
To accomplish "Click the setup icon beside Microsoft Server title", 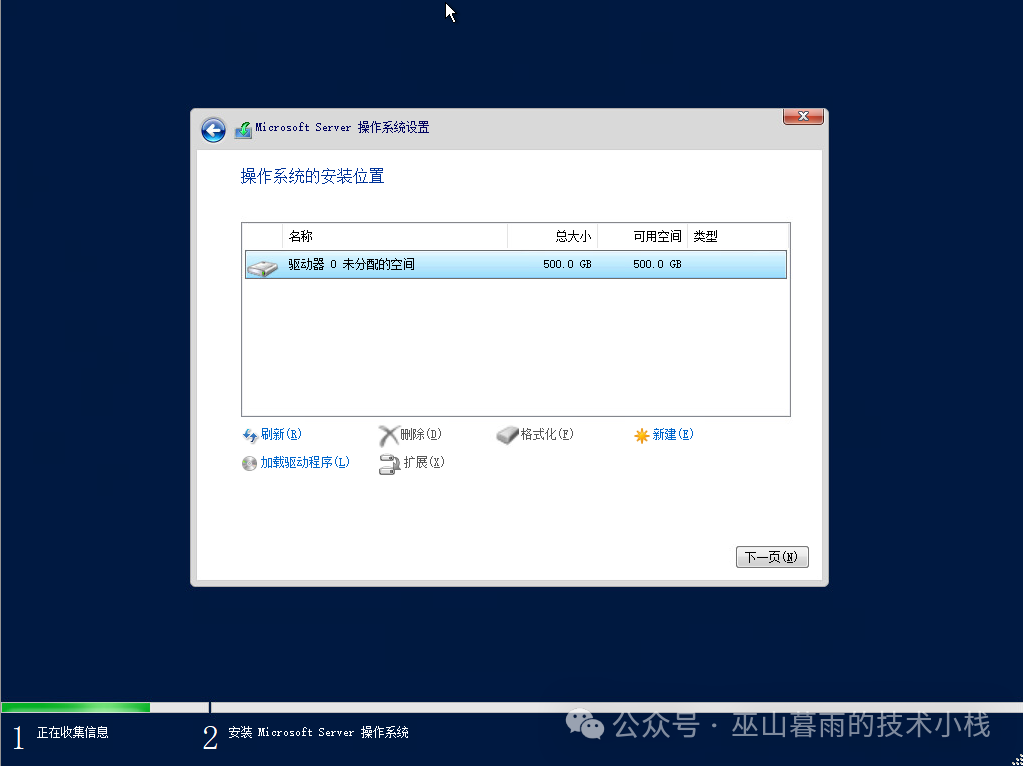I will [x=243, y=130].
